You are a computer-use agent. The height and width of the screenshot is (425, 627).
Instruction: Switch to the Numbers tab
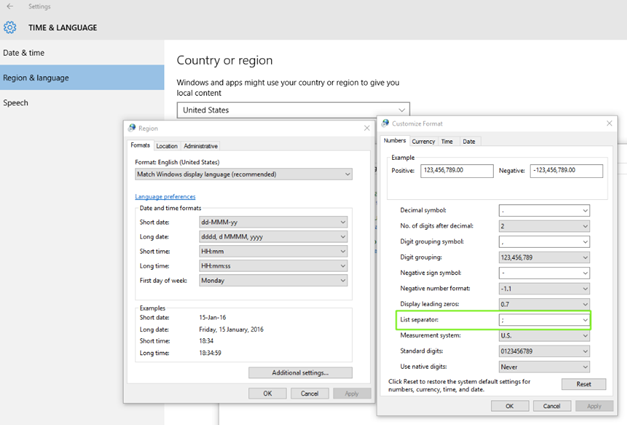coord(395,140)
